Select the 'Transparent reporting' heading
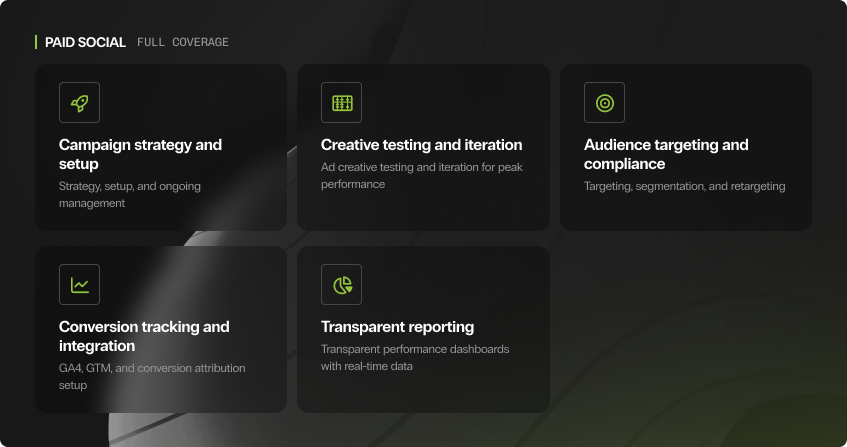The height and width of the screenshot is (447, 847). [x=398, y=327]
